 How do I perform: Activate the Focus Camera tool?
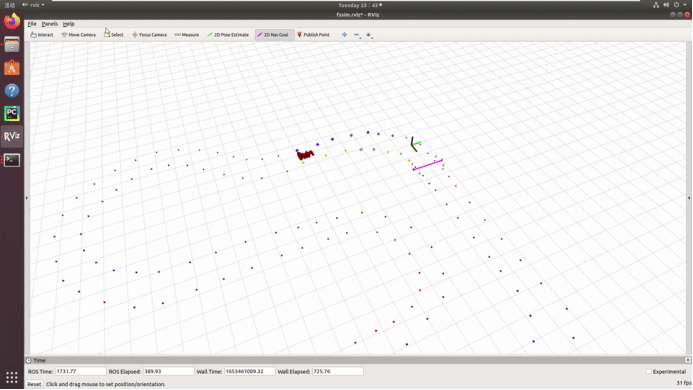pos(149,34)
